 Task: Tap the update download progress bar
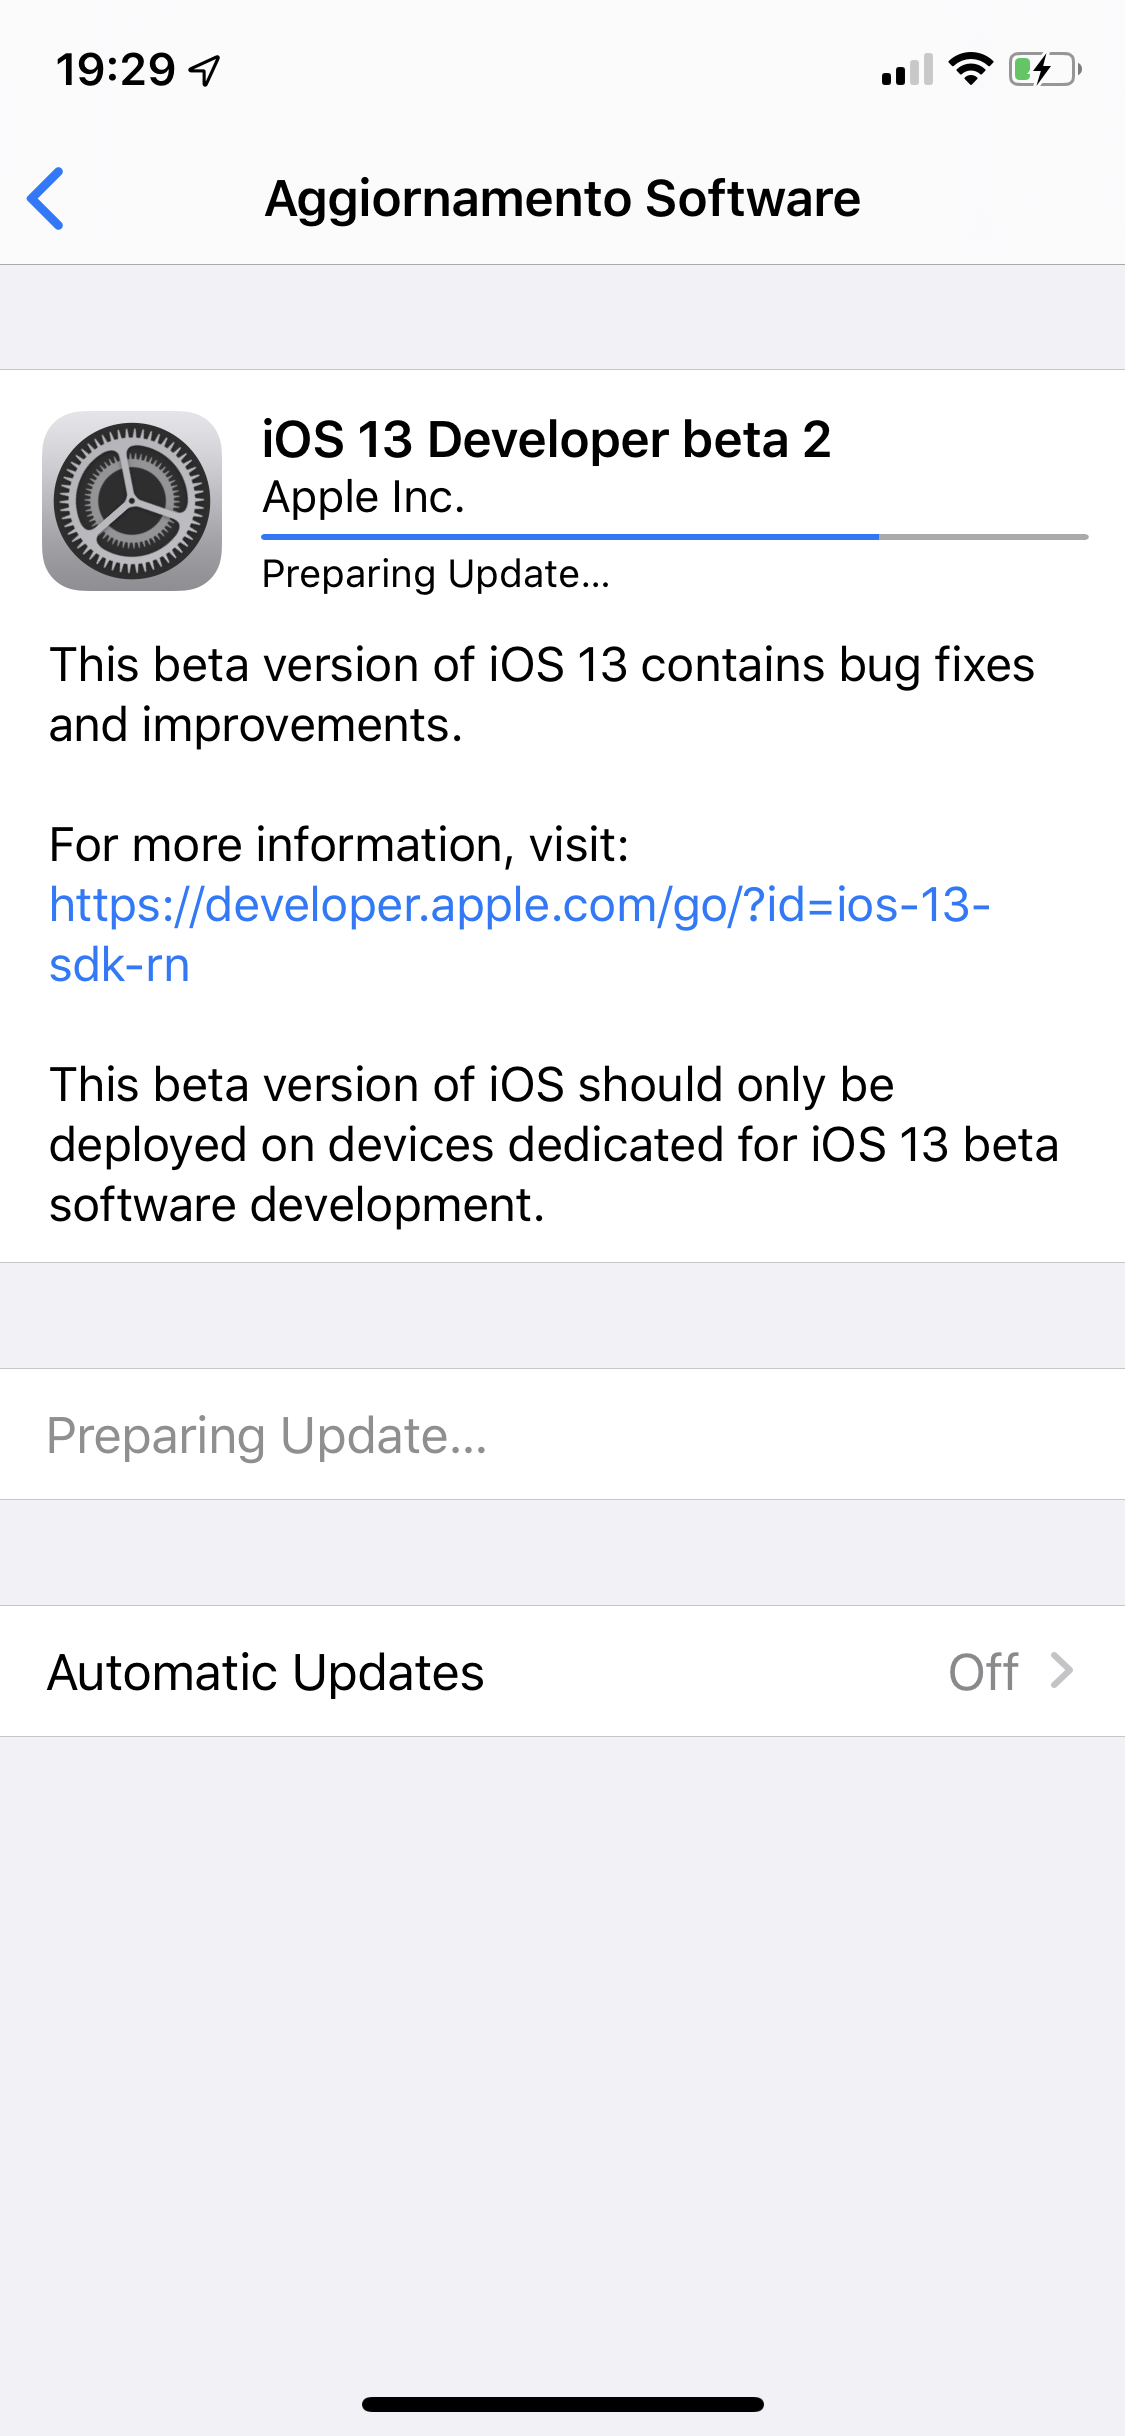674,537
